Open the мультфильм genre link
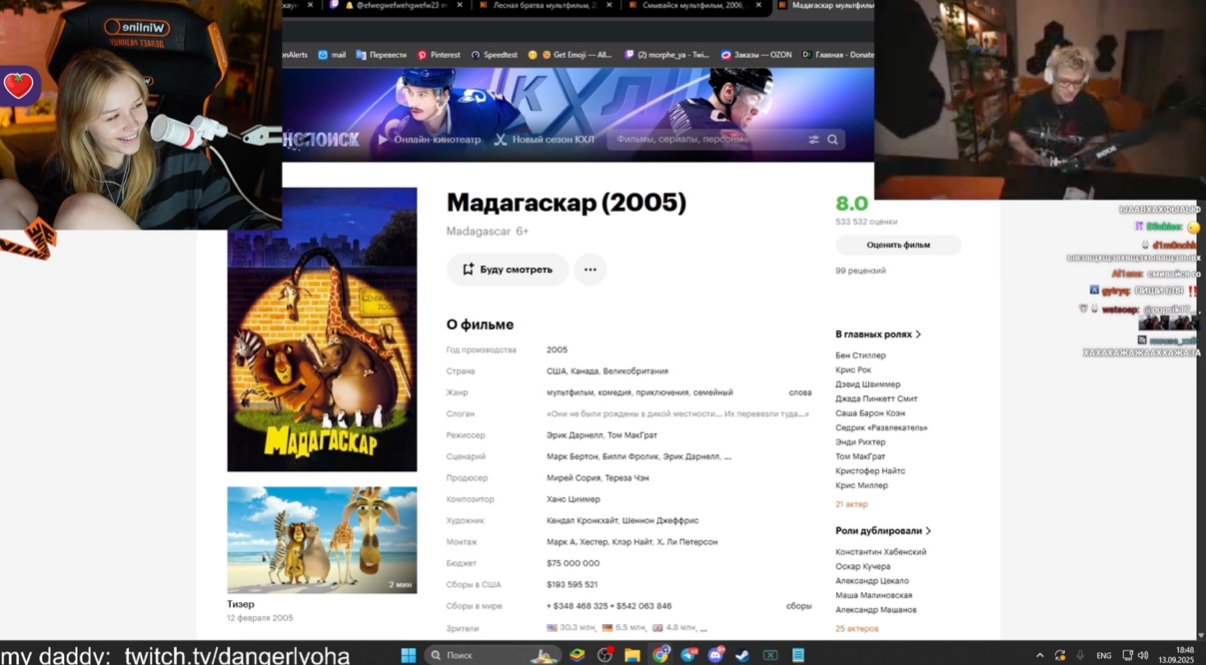The image size is (1206, 665). coord(570,393)
